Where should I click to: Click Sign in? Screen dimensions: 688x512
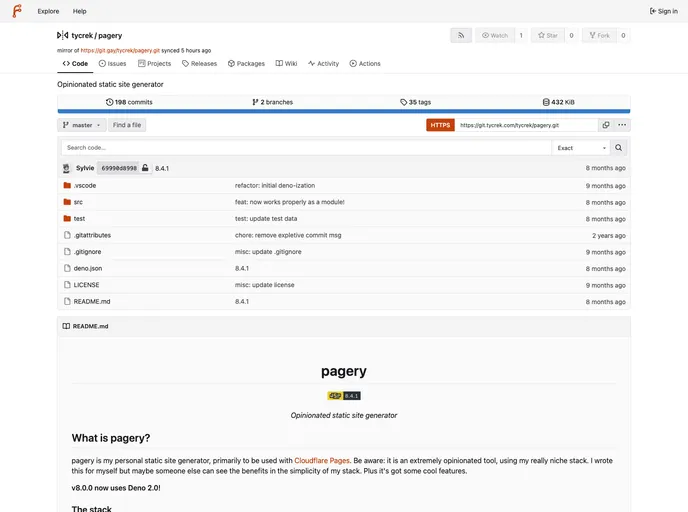663,11
